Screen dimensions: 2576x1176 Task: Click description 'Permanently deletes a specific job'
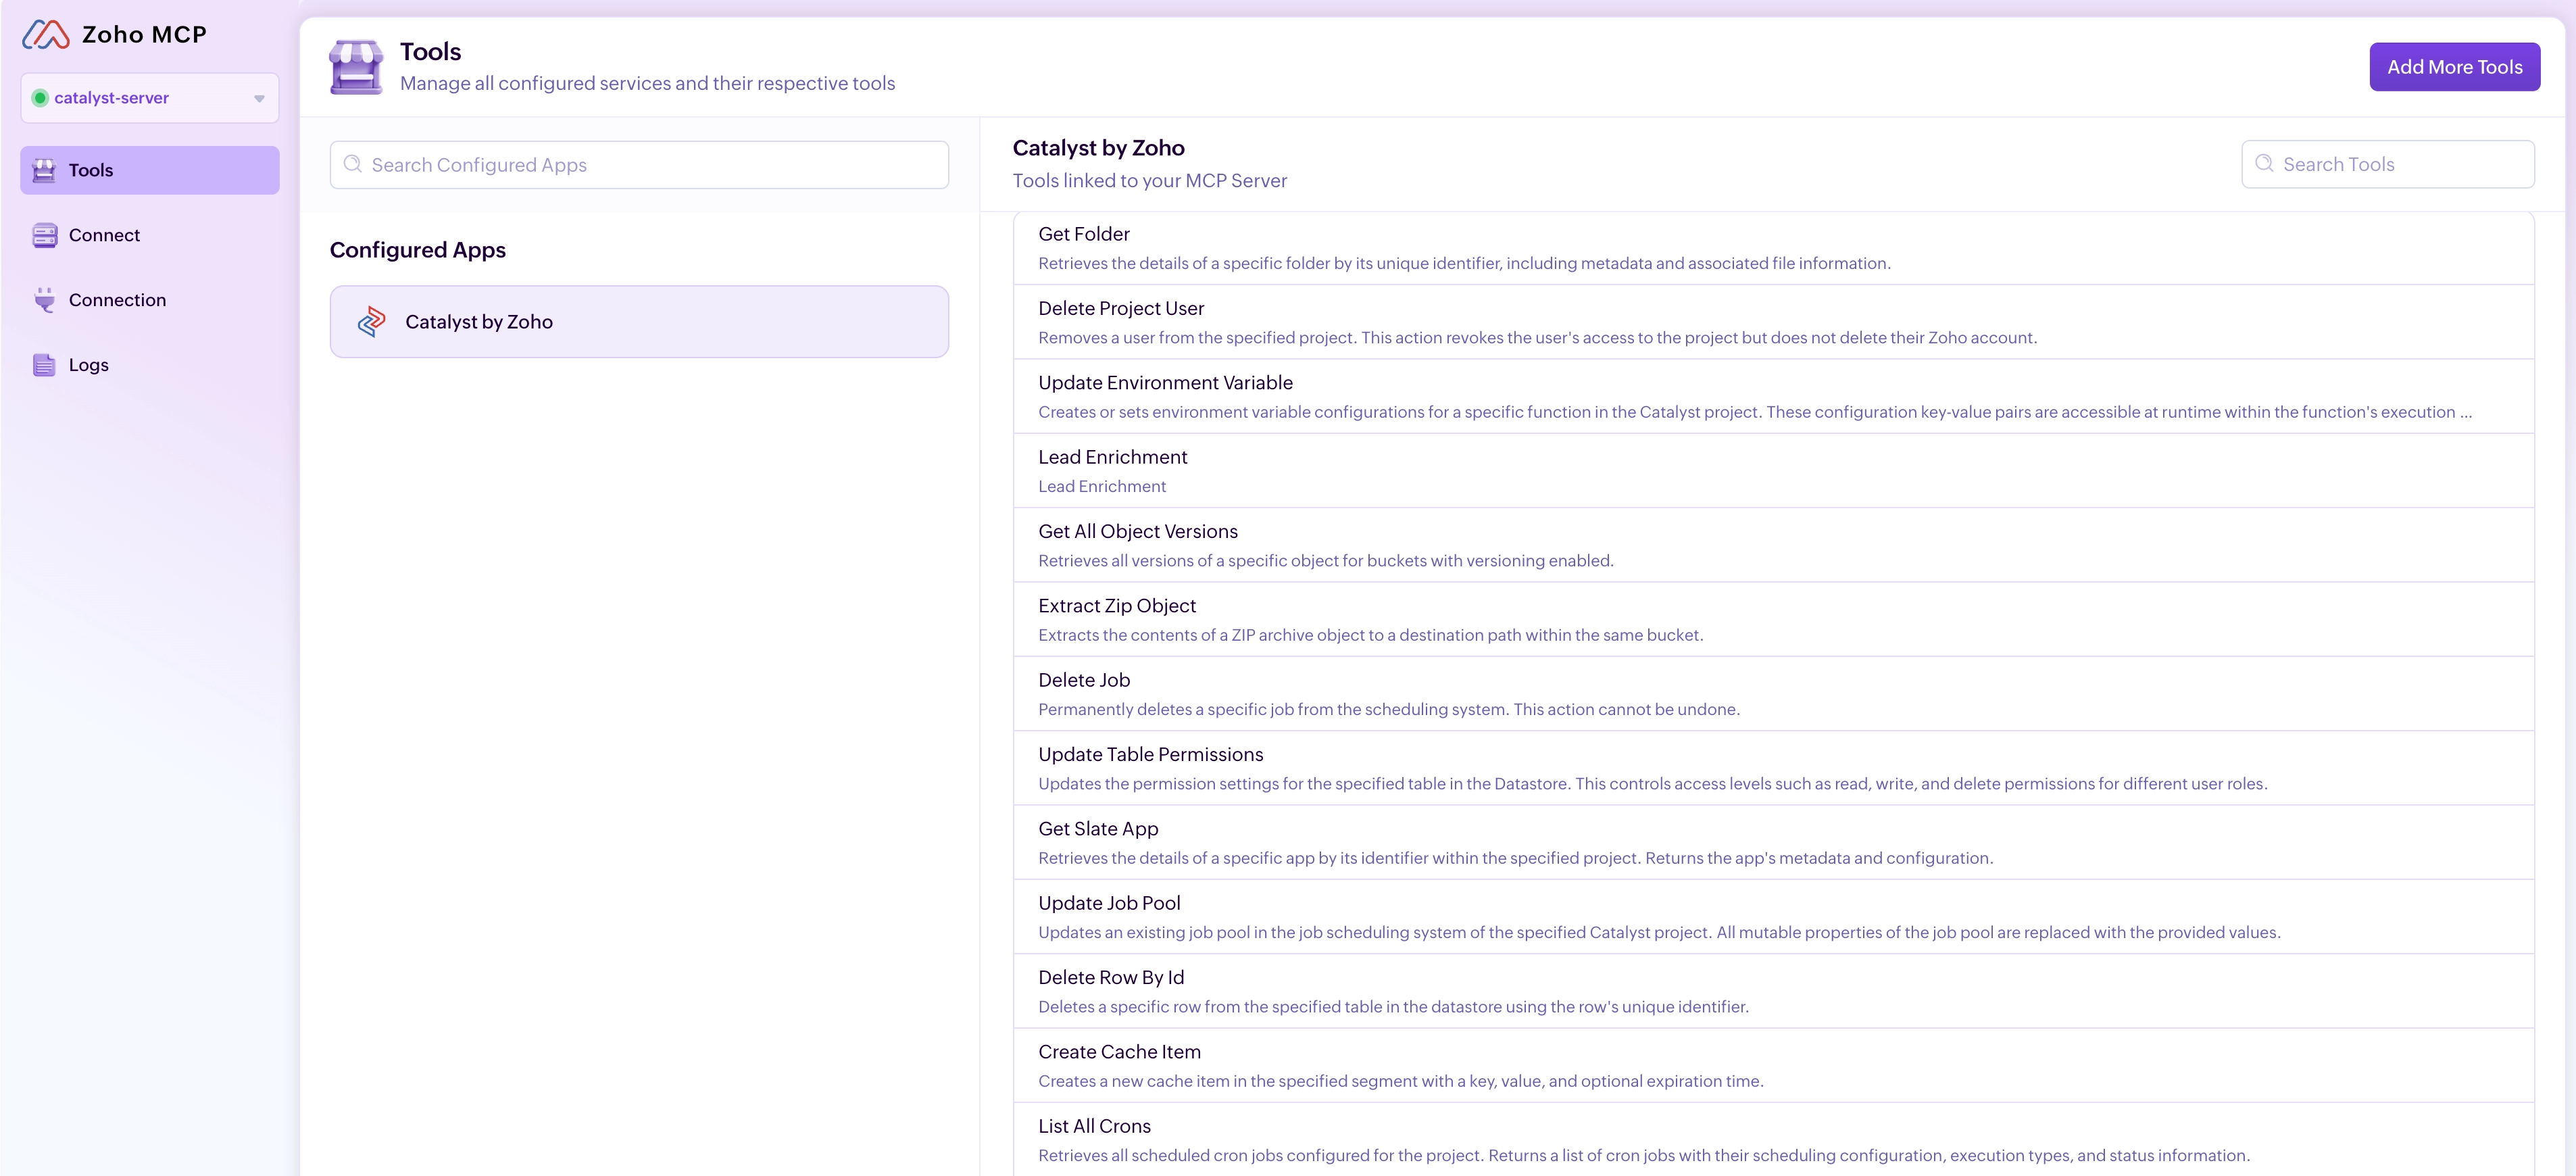point(1389,710)
